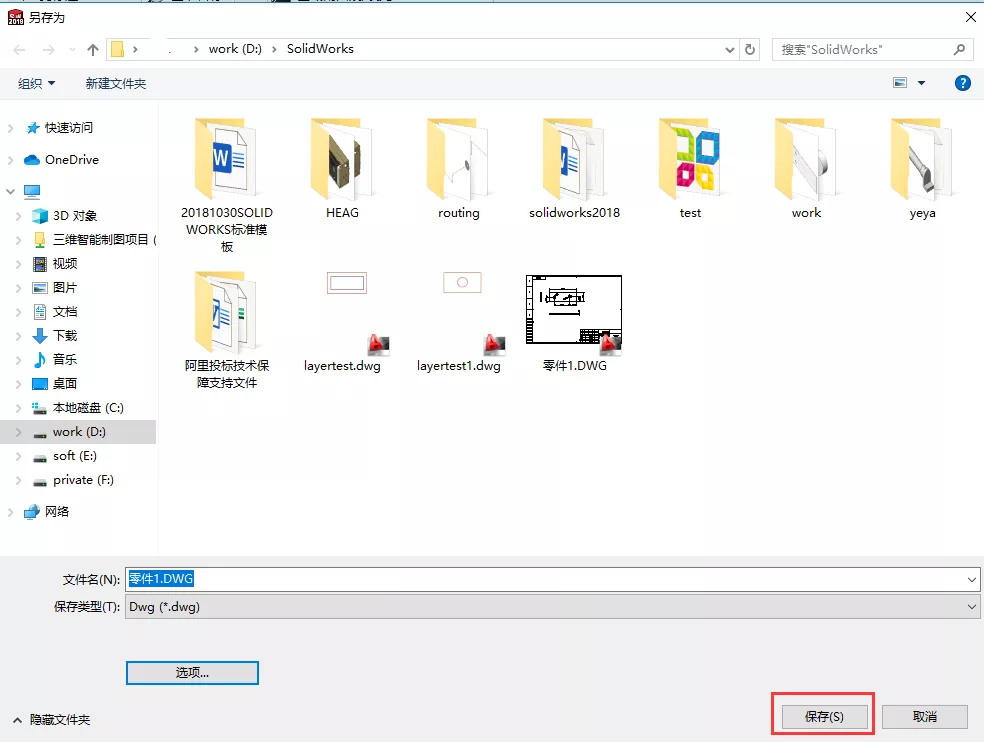The width and height of the screenshot is (984, 742).
Task: Create a folder with 新建文件夹
Action: [x=115, y=83]
